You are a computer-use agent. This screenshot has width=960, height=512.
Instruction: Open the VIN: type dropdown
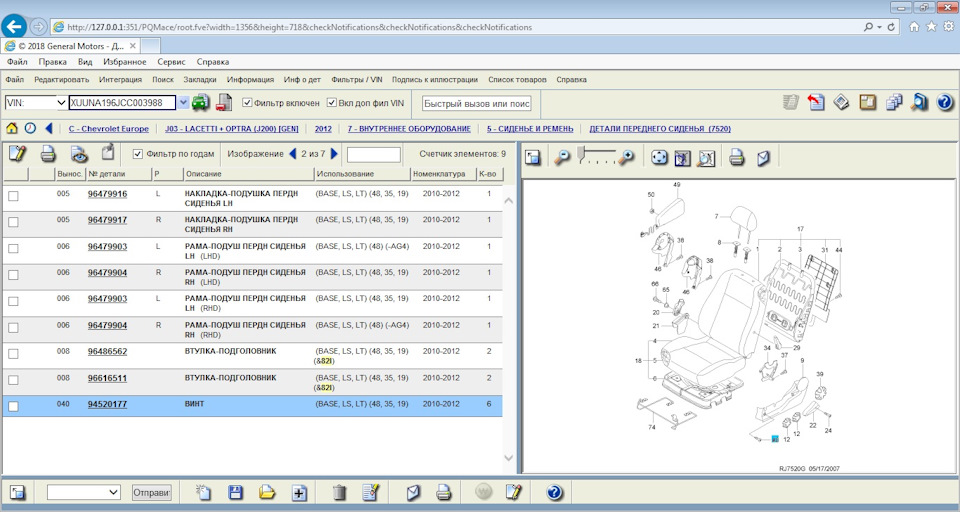coord(36,103)
